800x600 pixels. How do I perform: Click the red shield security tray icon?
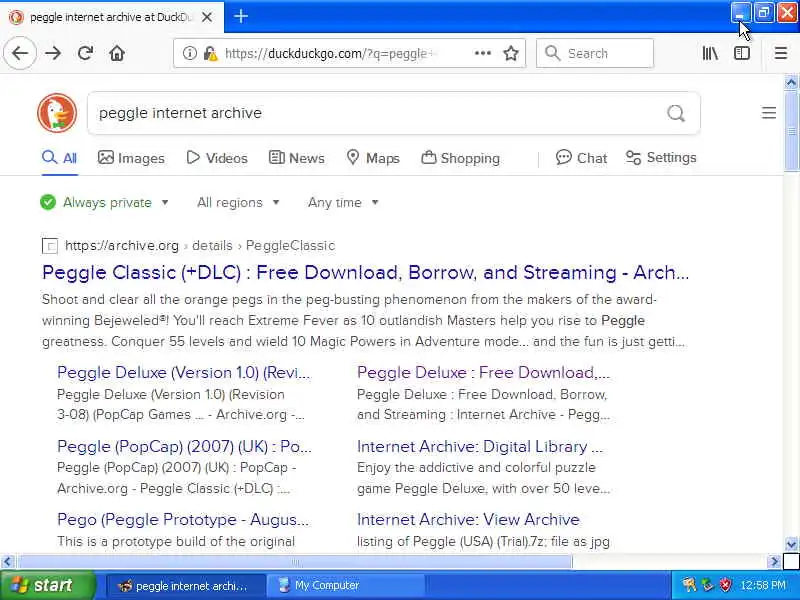pos(725,585)
